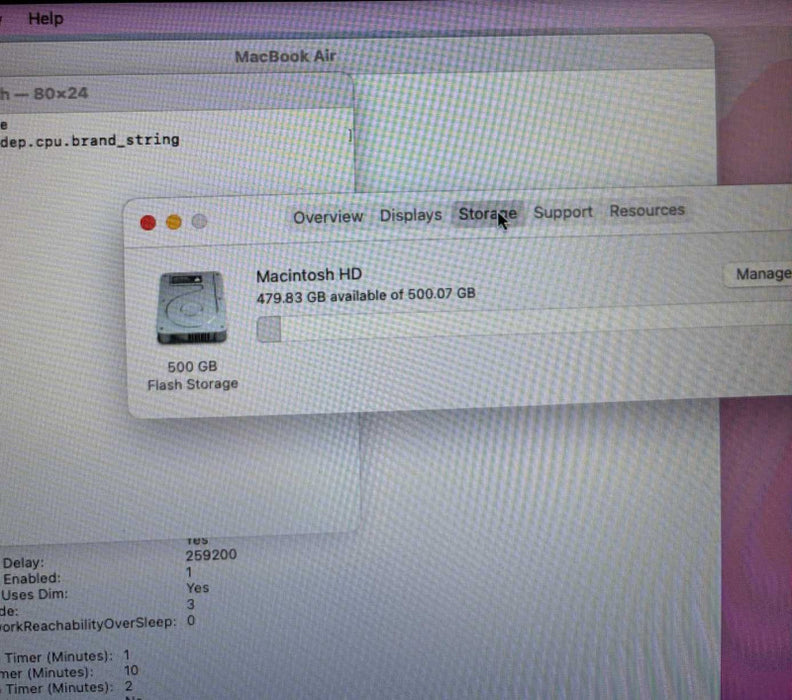This screenshot has height=700, width=792.
Task: Close the About This Mac window
Action: coord(148,223)
